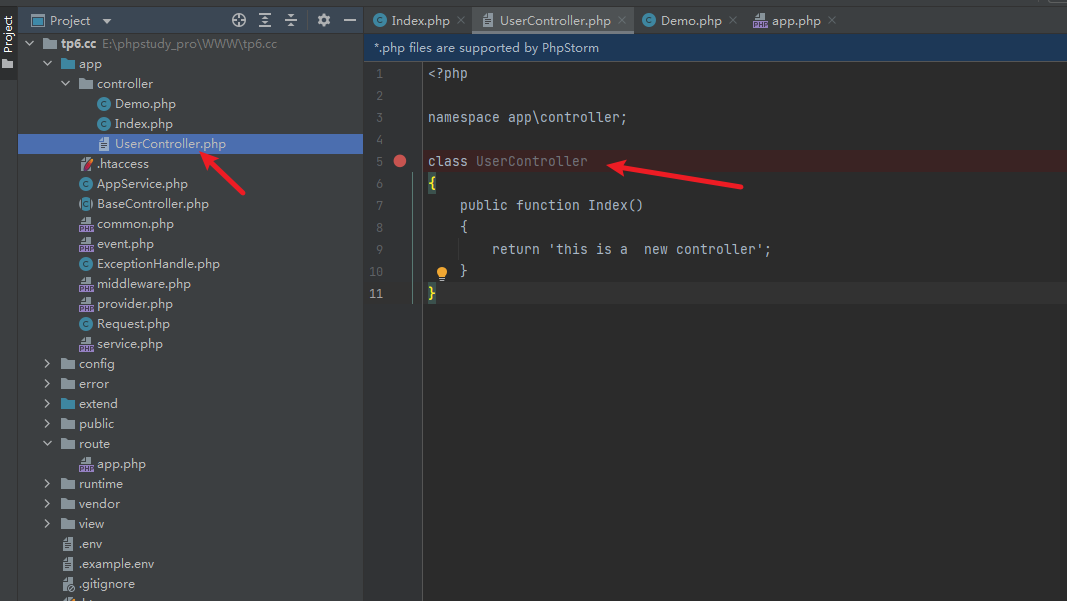Screen dimensions: 1067x601
Task: Expand the extend folder
Action: pos(48,404)
